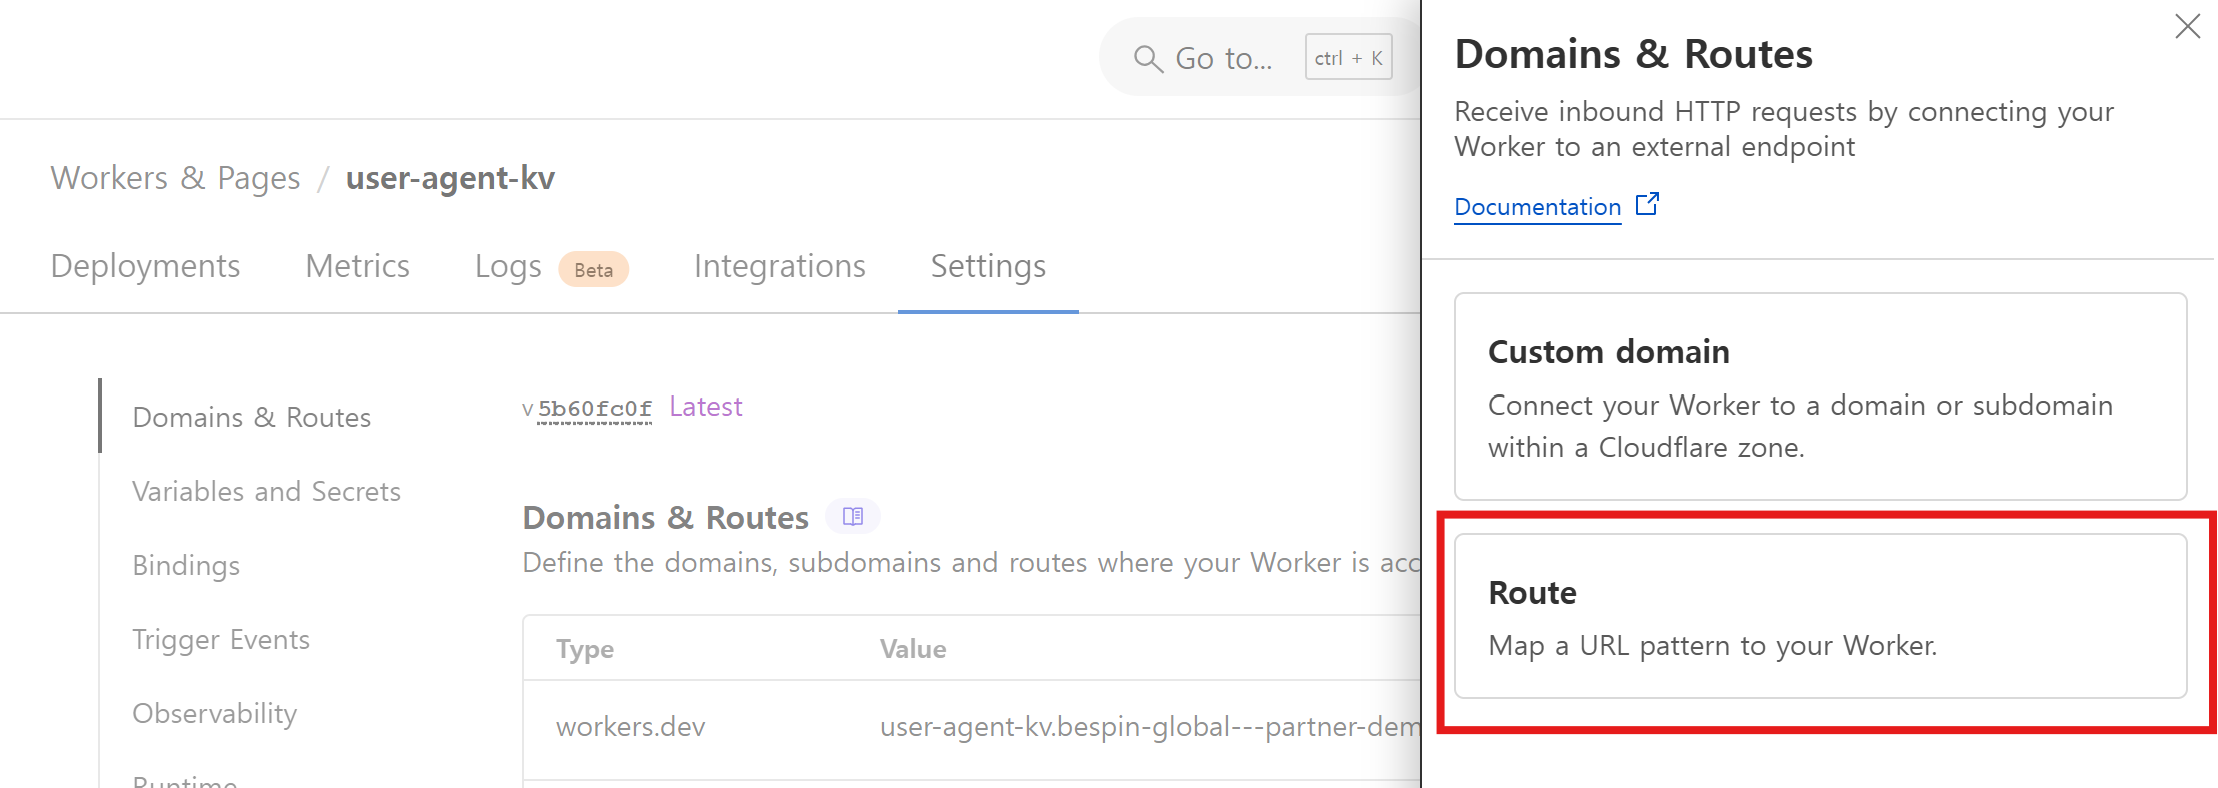Open the Documentation link
Viewport: 2218px width, 788px height.
1537,207
